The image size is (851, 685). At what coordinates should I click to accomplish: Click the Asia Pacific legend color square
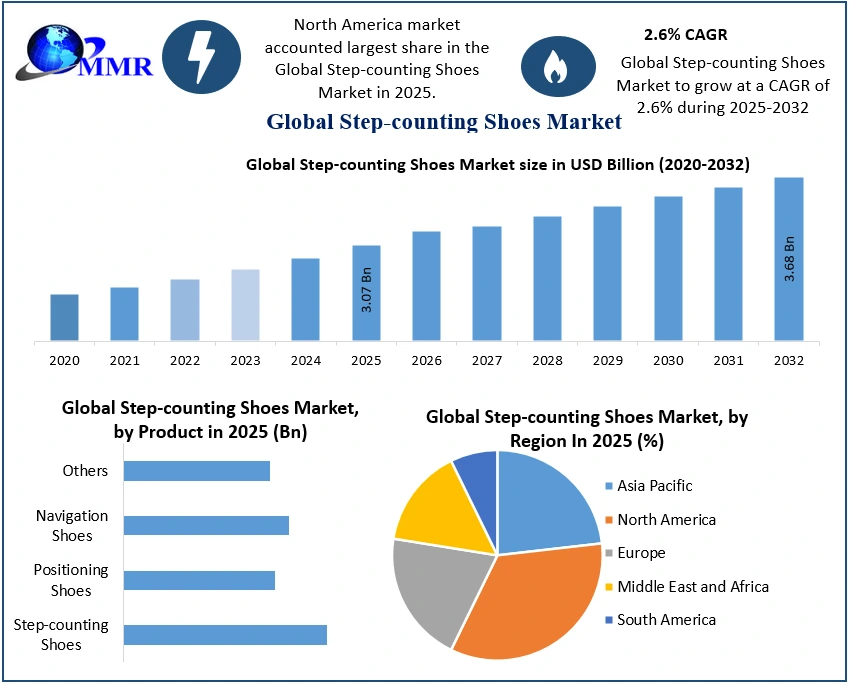(x=608, y=486)
